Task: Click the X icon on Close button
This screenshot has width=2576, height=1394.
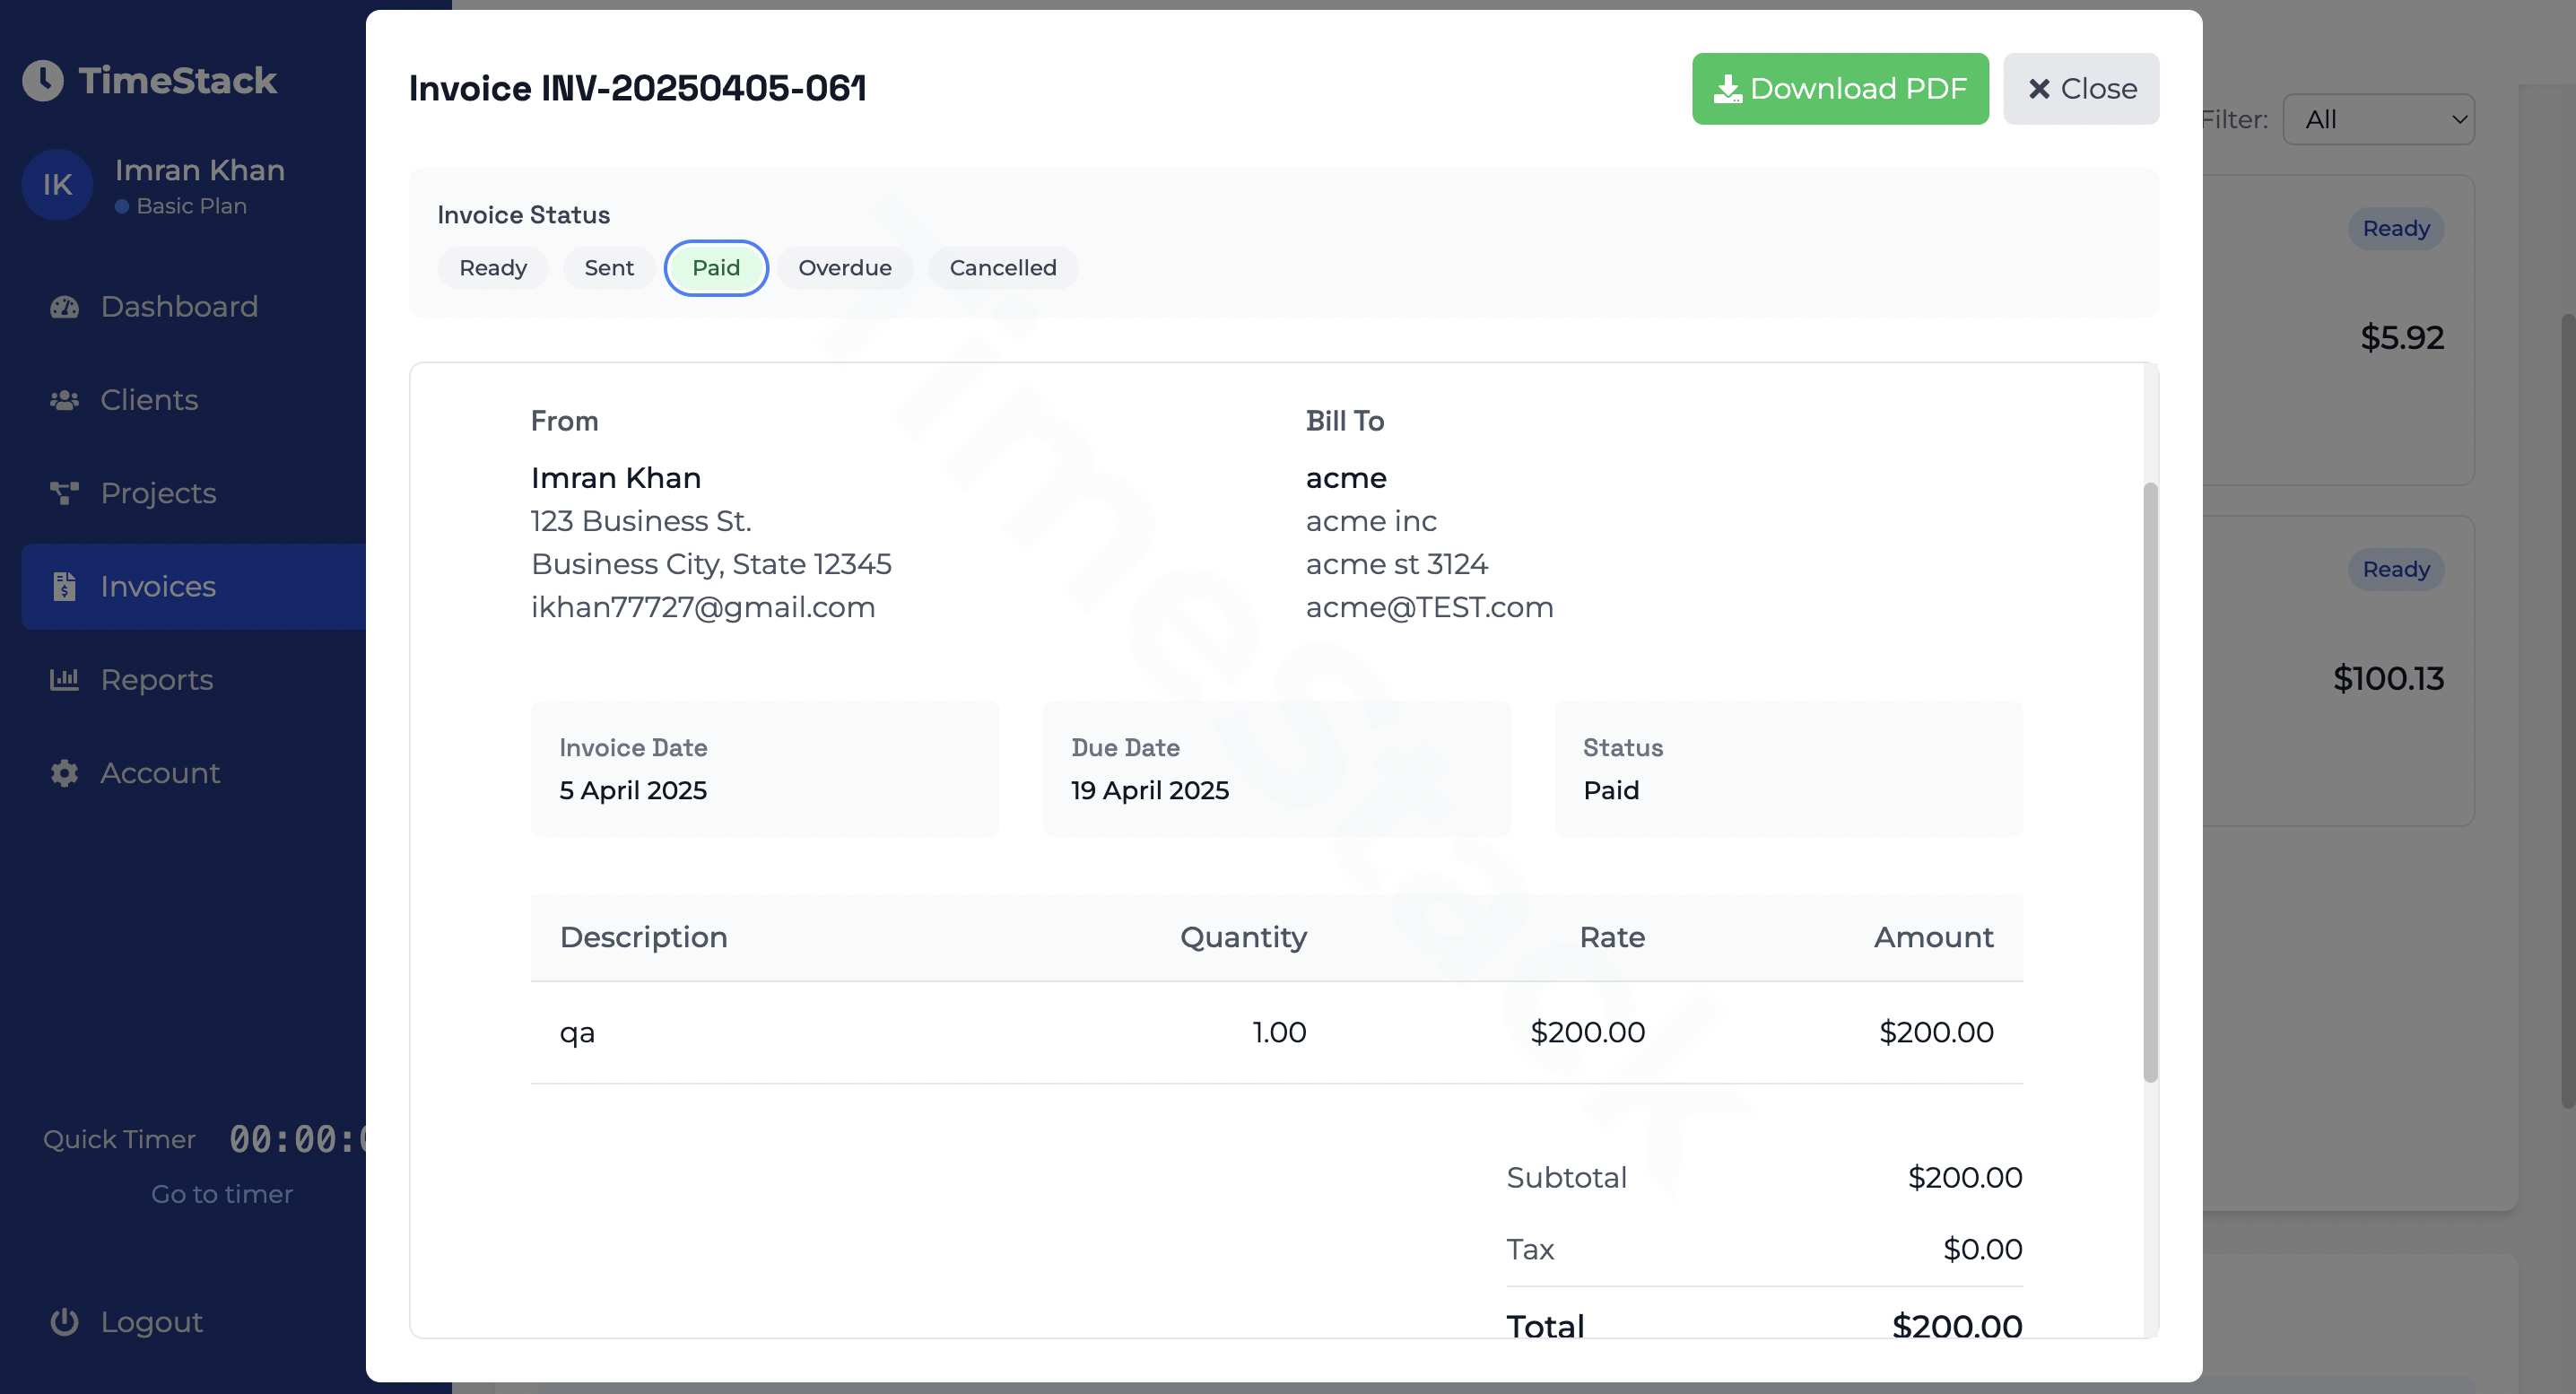Action: 2039,89
